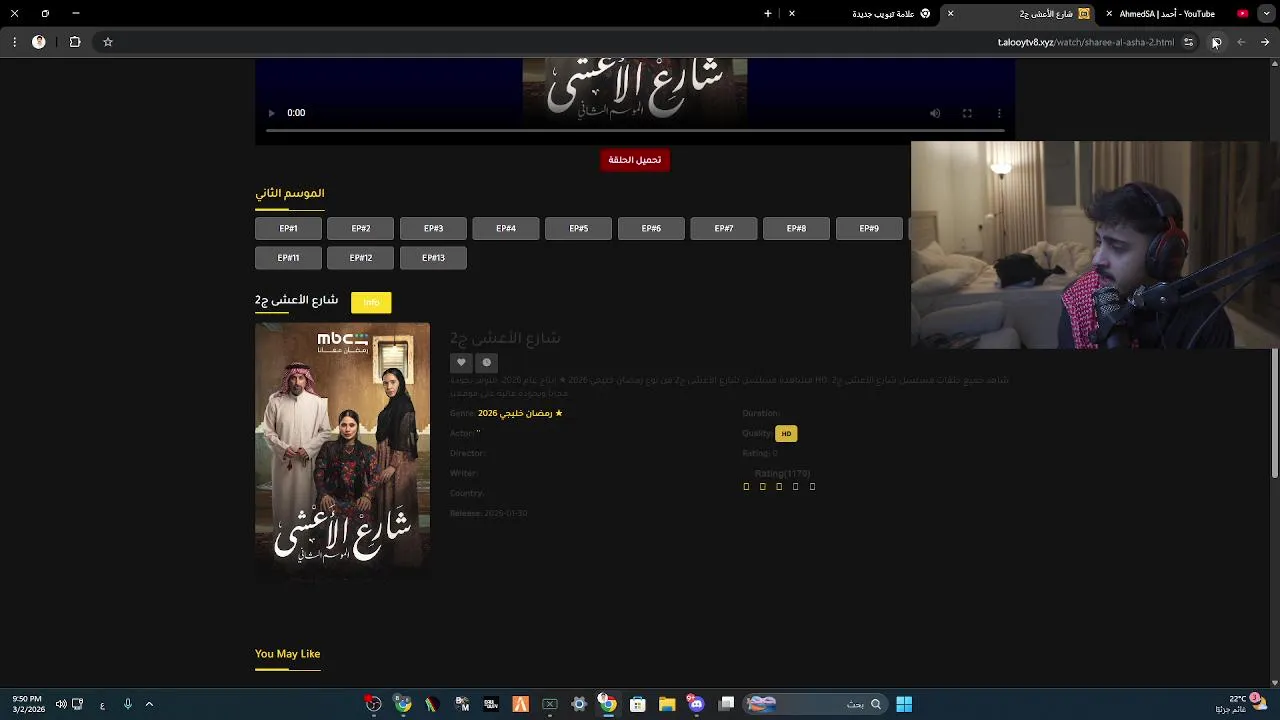Viewport: 1280px width, 720px height.
Task: Click the browser forward arrow
Action: (1265, 42)
